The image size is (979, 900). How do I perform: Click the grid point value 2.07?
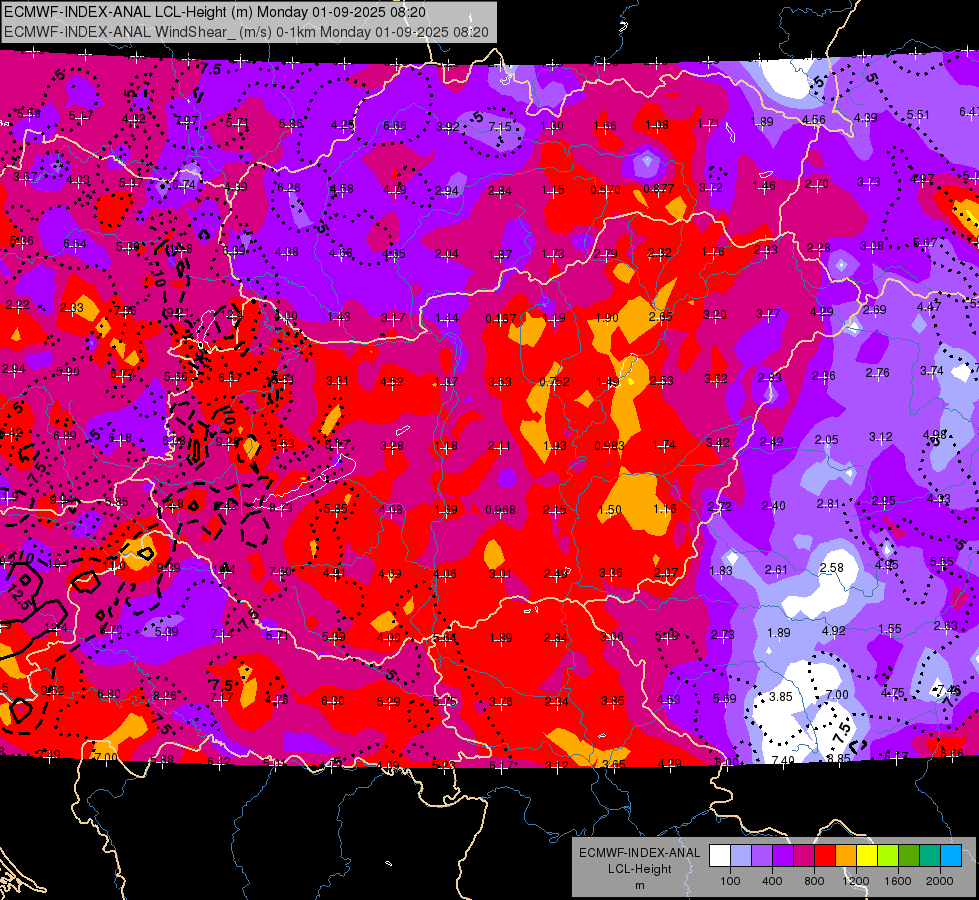pos(666,572)
